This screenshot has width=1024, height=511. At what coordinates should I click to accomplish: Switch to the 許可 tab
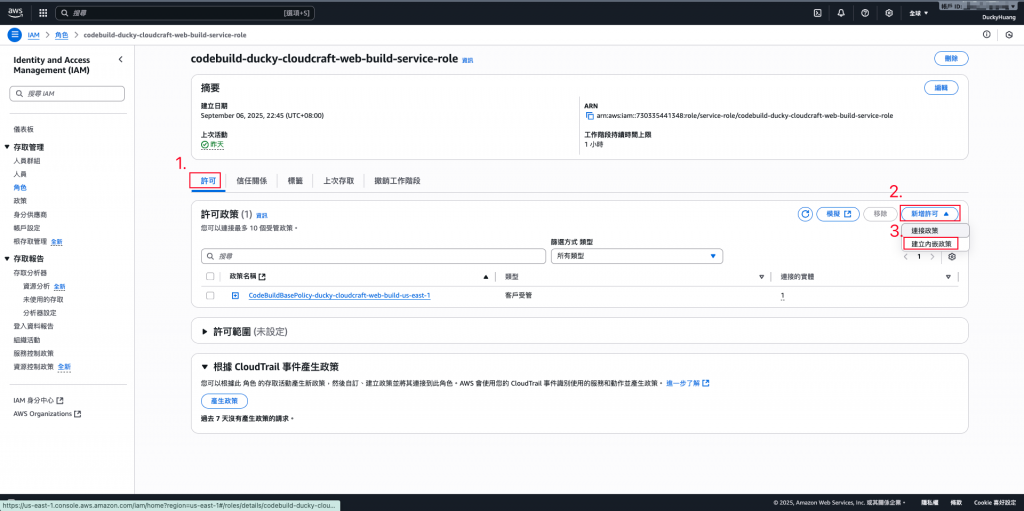click(x=208, y=181)
